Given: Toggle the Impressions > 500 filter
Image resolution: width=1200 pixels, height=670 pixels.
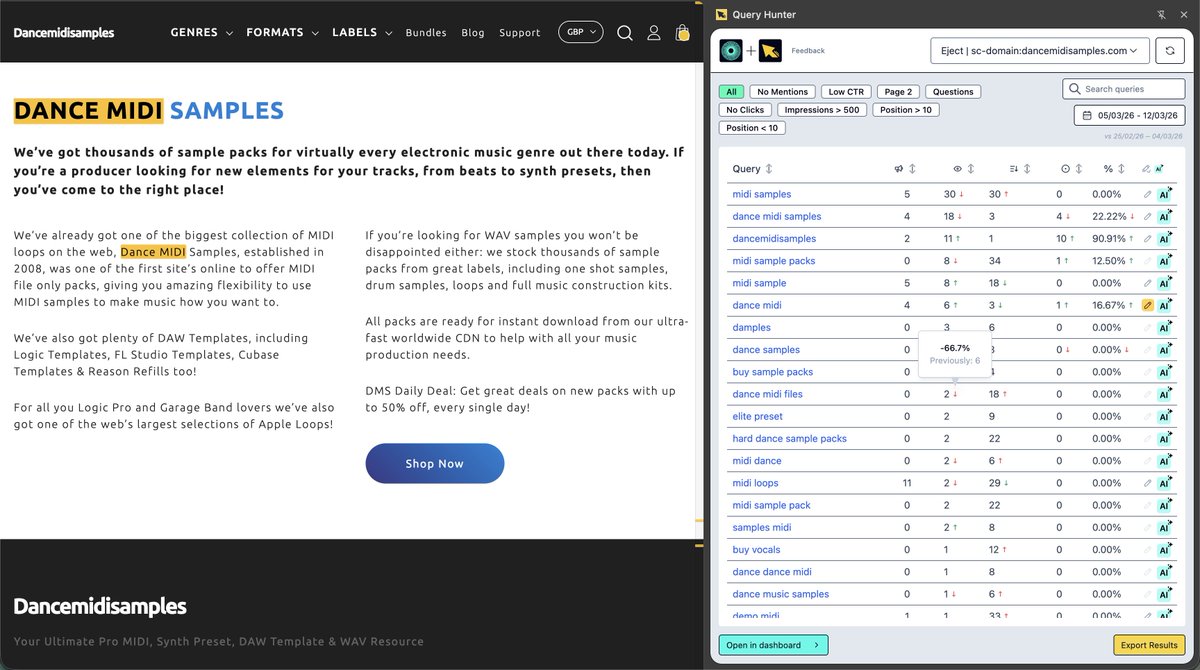Looking at the screenshot, I should click(822, 110).
